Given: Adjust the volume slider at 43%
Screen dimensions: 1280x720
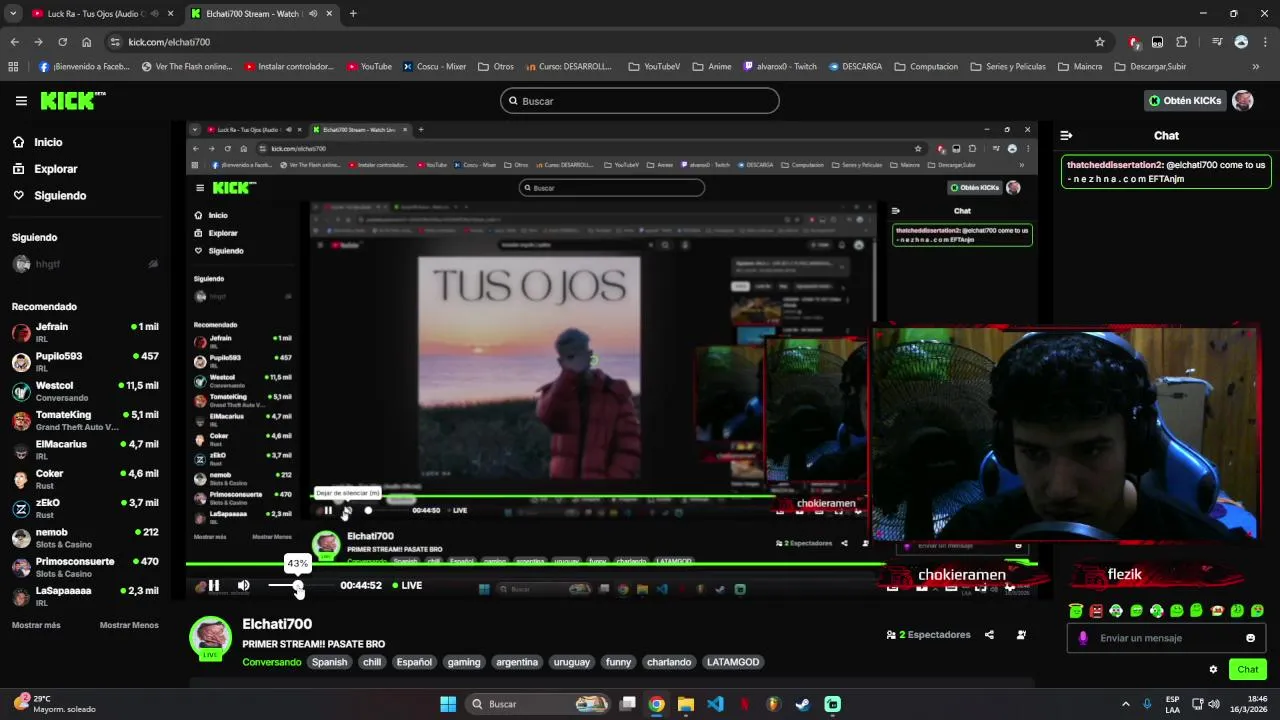Looking at the screenshot, I should point(297,585).
